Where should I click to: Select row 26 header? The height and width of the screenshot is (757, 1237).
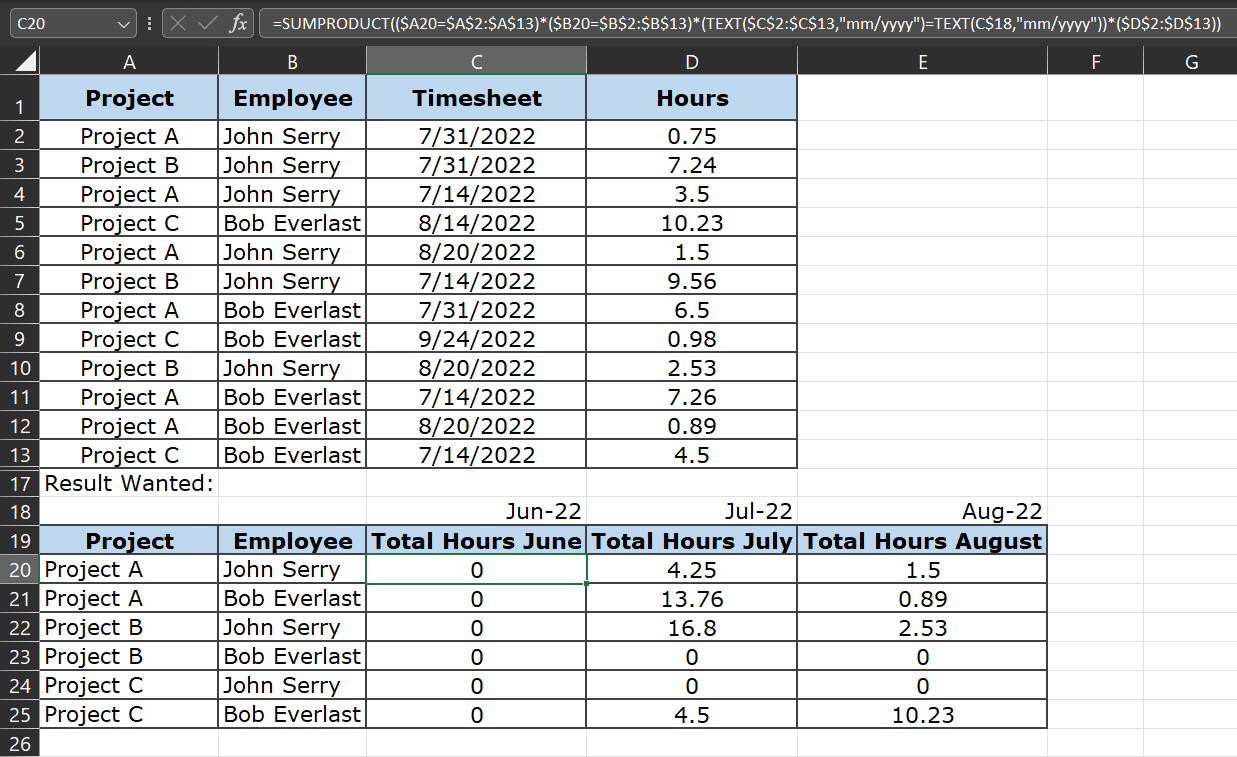[19, 743]
